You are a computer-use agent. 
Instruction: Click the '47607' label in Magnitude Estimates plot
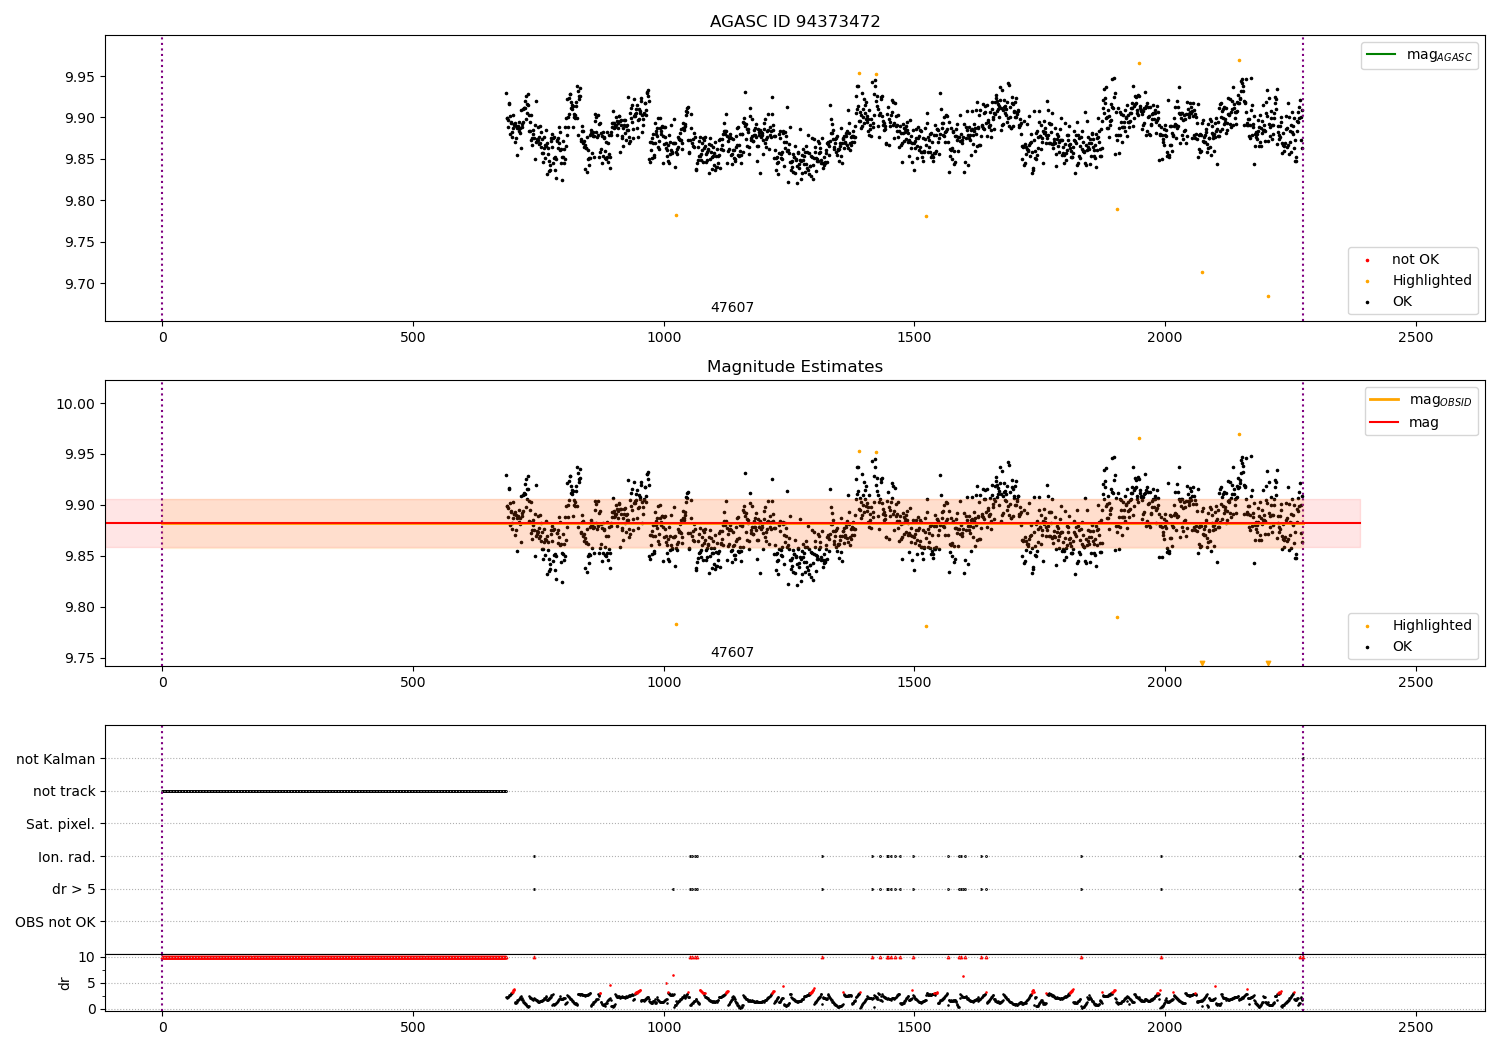point(732,652)
